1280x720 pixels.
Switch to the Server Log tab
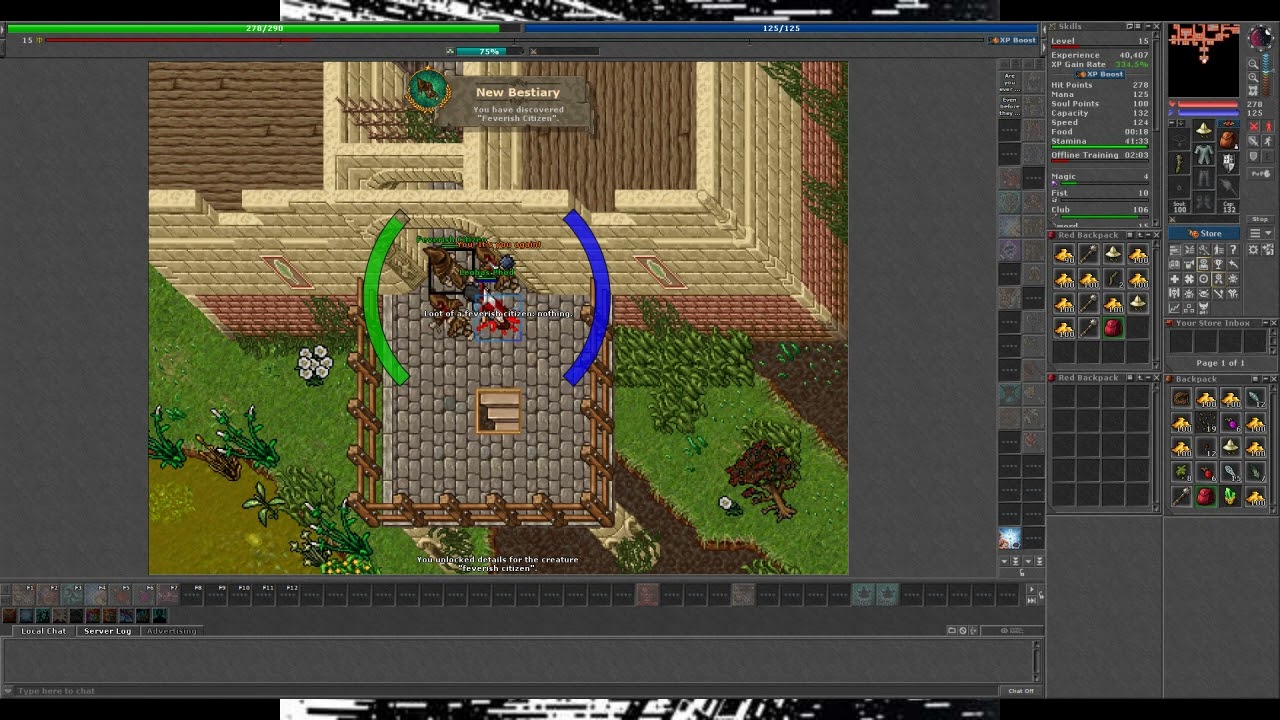pyautogui.click(x=107, y=631)
